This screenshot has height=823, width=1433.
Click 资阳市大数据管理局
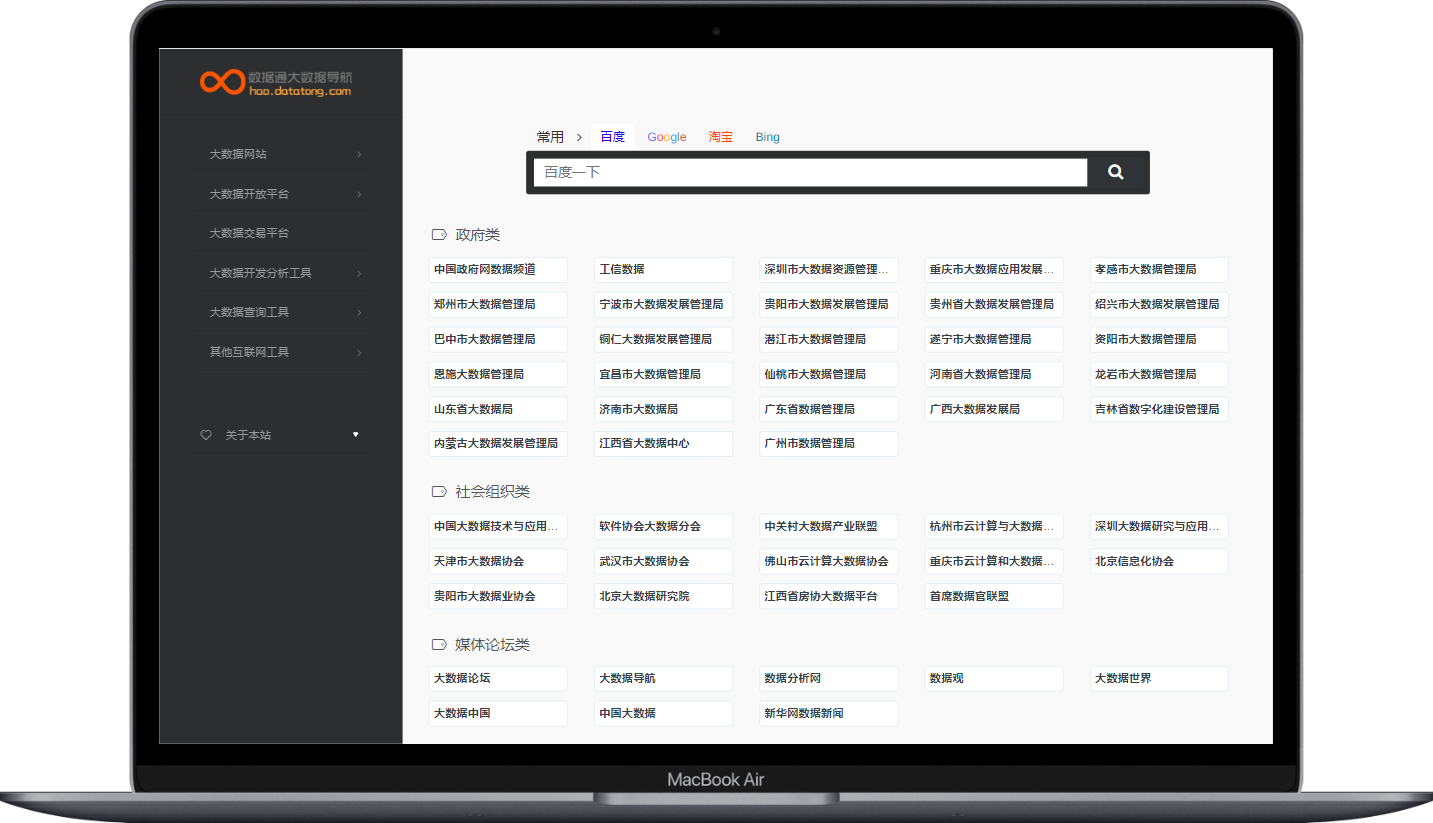pyautogui.click(x=1159, y=339)
